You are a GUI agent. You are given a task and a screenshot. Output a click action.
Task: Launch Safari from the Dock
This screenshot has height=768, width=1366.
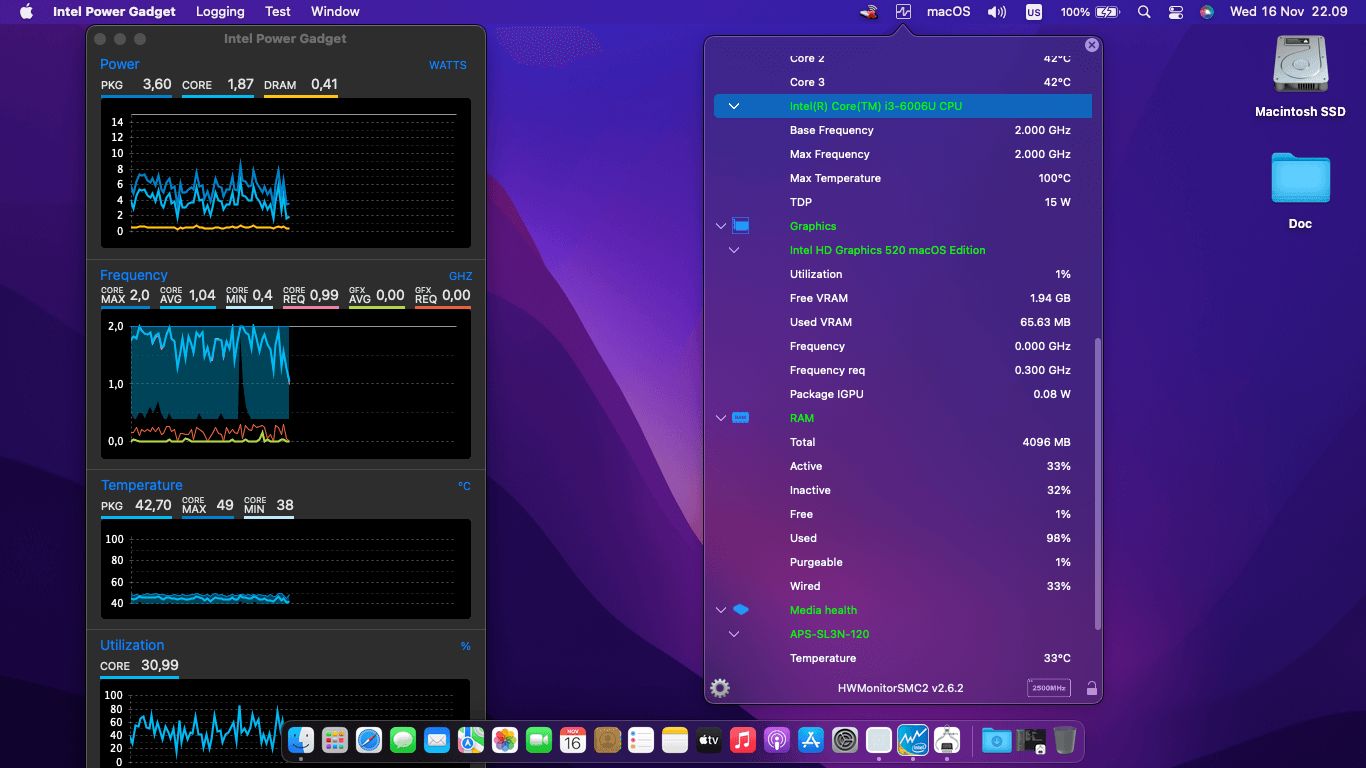click(x=369, y=740)
